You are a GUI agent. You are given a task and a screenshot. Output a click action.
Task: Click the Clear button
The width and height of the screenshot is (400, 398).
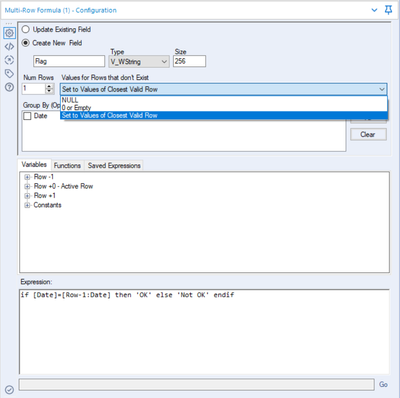[368, 135]
